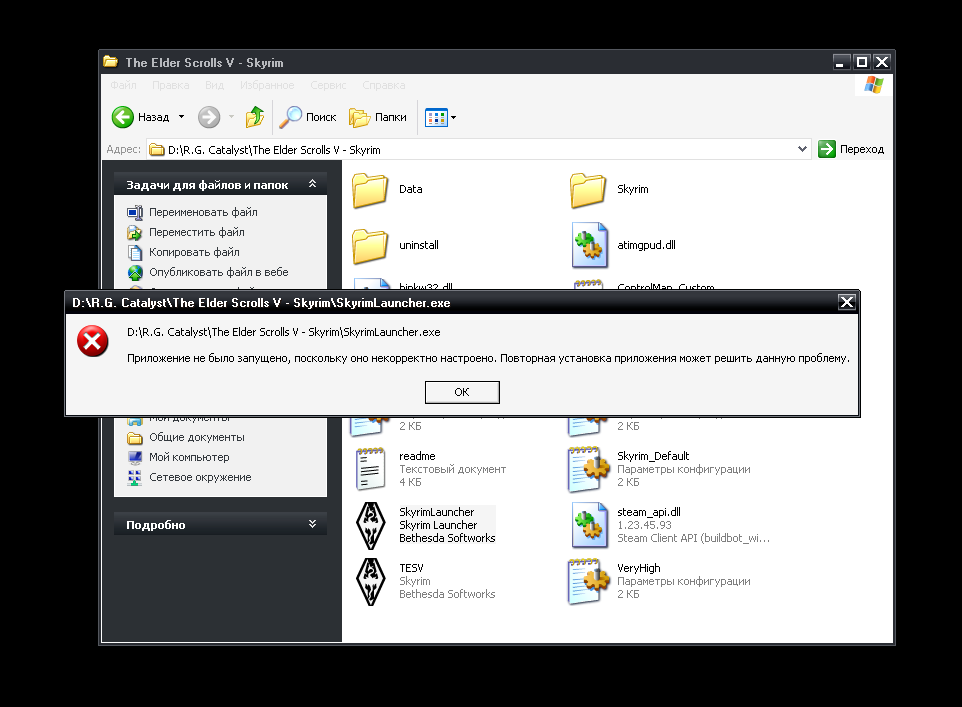The width and height of the screenshot is (962, 707).
Task: Open the Избранное menu
Action: pyautogui.click(x=267, y=85)
